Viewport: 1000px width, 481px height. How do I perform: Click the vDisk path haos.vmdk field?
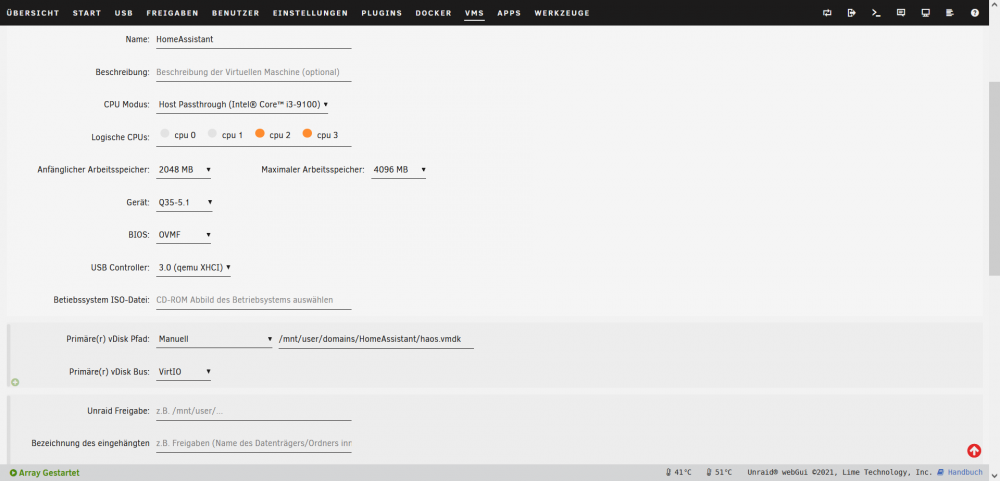[x=376, y=339]
